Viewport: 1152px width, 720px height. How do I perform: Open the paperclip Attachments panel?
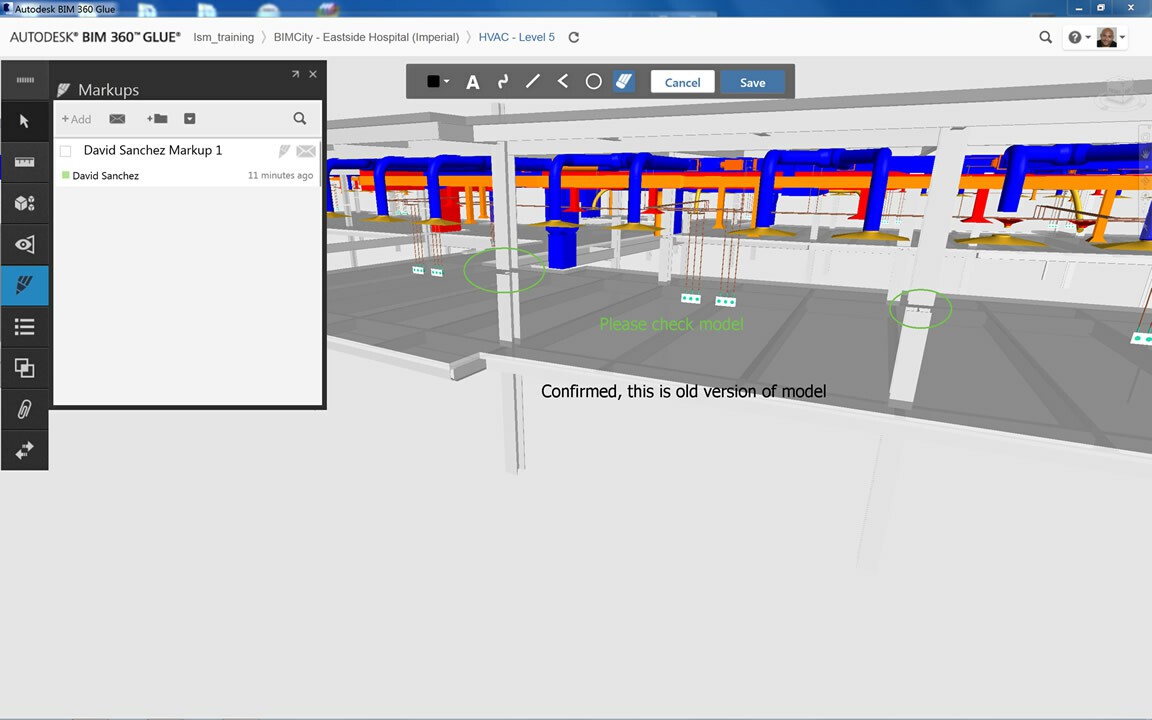[24, 409]
